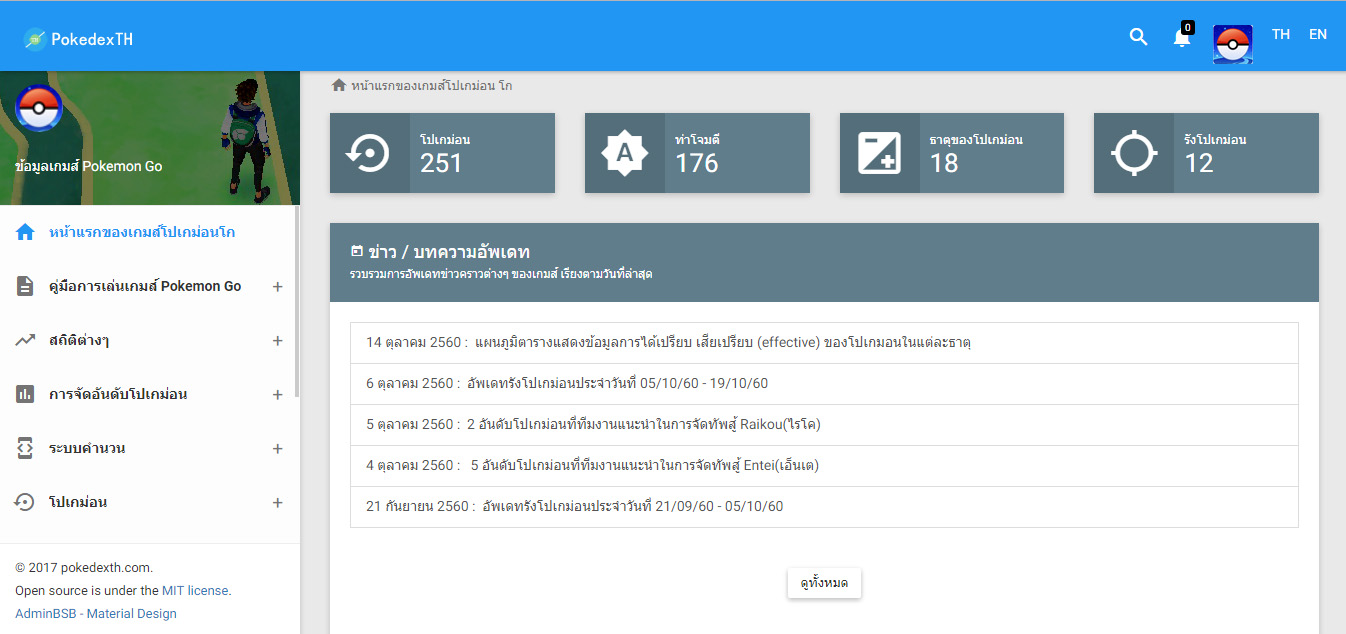Screen dimensions: 1346x634
Task: Open the notifications bell
Action: (x=1182, y=38)
